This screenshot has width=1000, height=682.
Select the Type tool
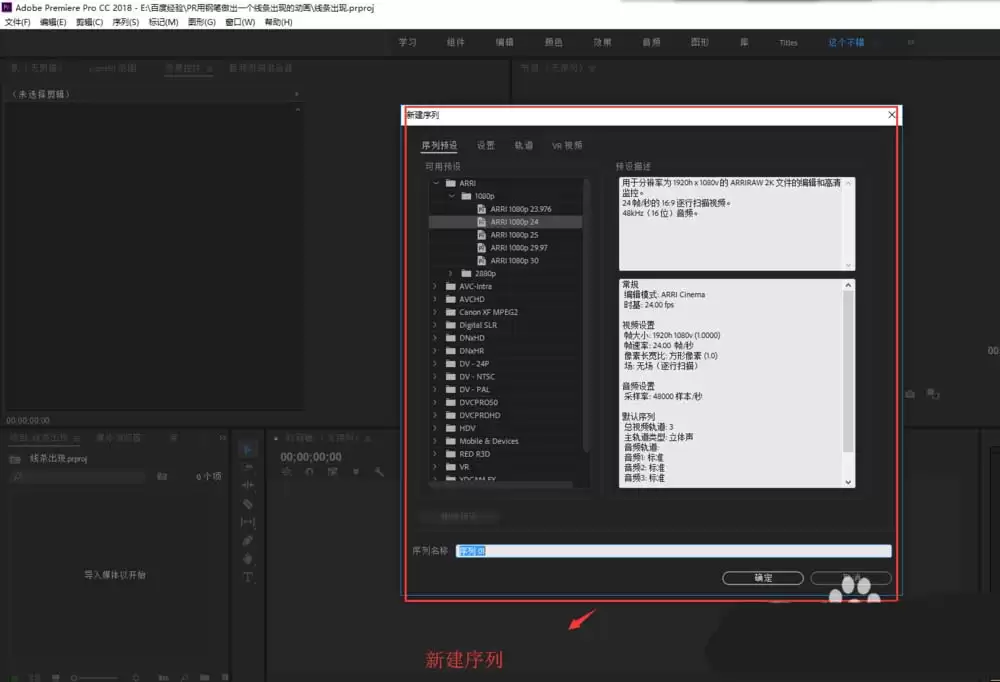point(248,577)
